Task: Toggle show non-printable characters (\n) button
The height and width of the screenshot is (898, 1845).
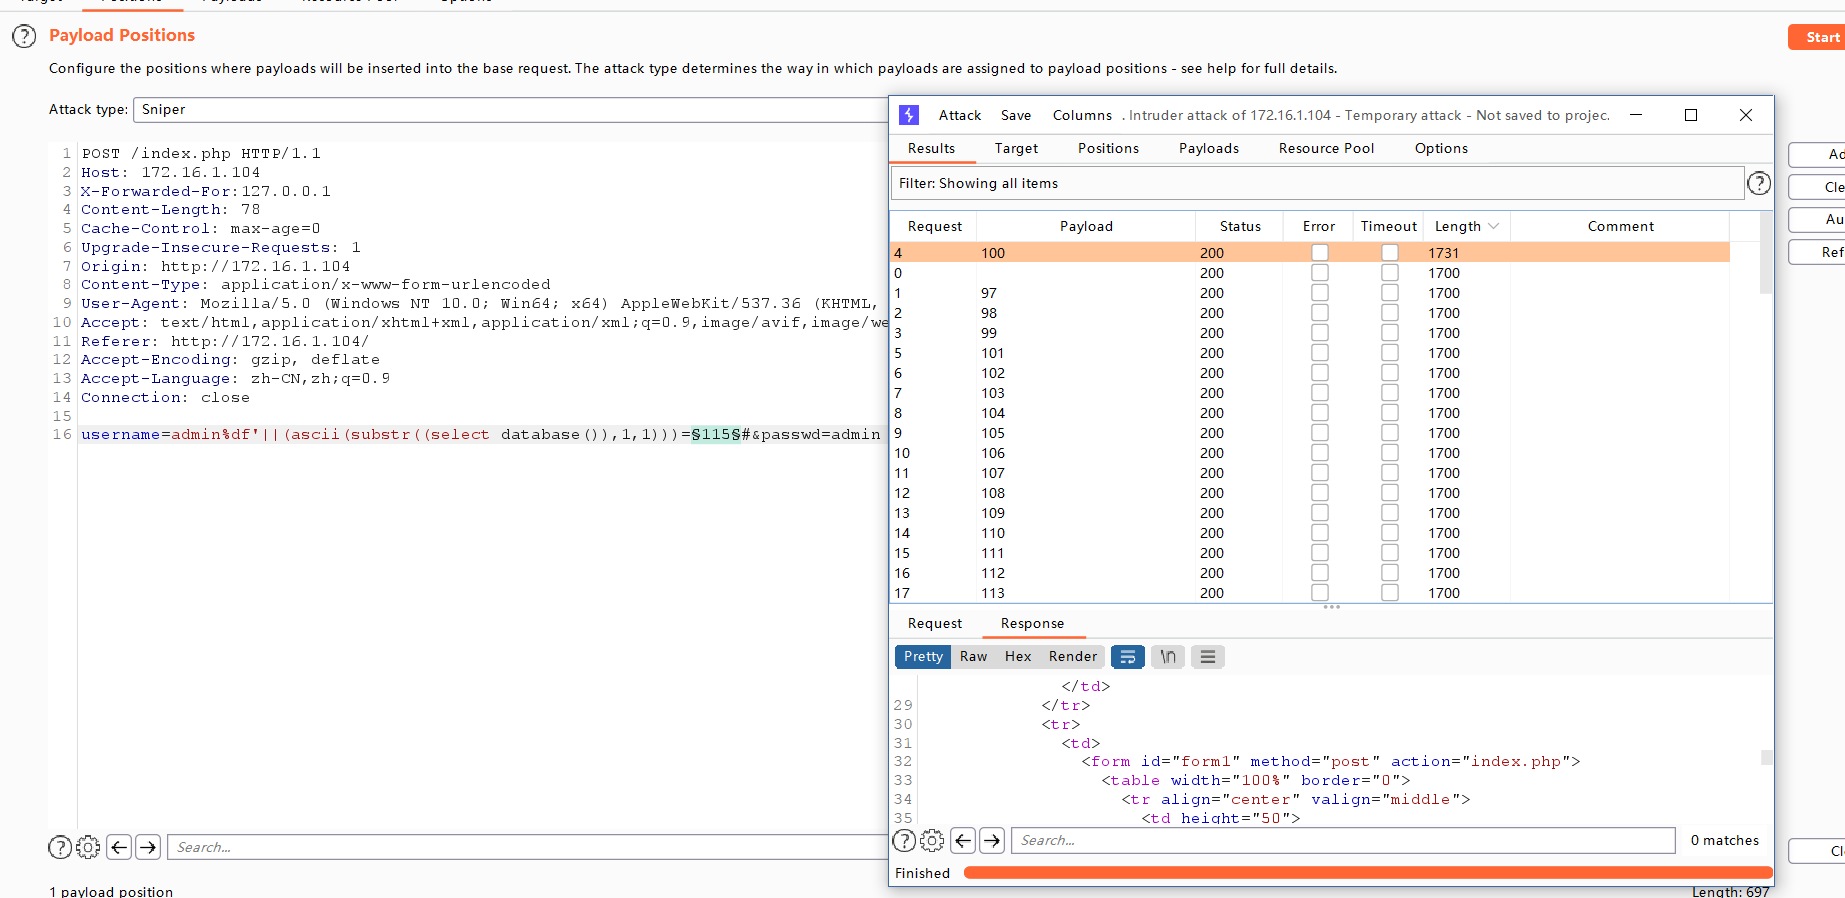Action: click(1168, 657)
